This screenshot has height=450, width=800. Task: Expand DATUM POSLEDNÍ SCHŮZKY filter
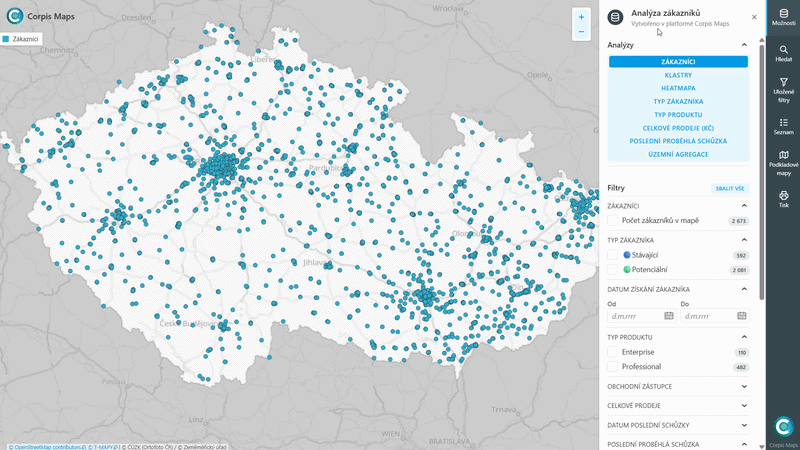tap(744, 425)
